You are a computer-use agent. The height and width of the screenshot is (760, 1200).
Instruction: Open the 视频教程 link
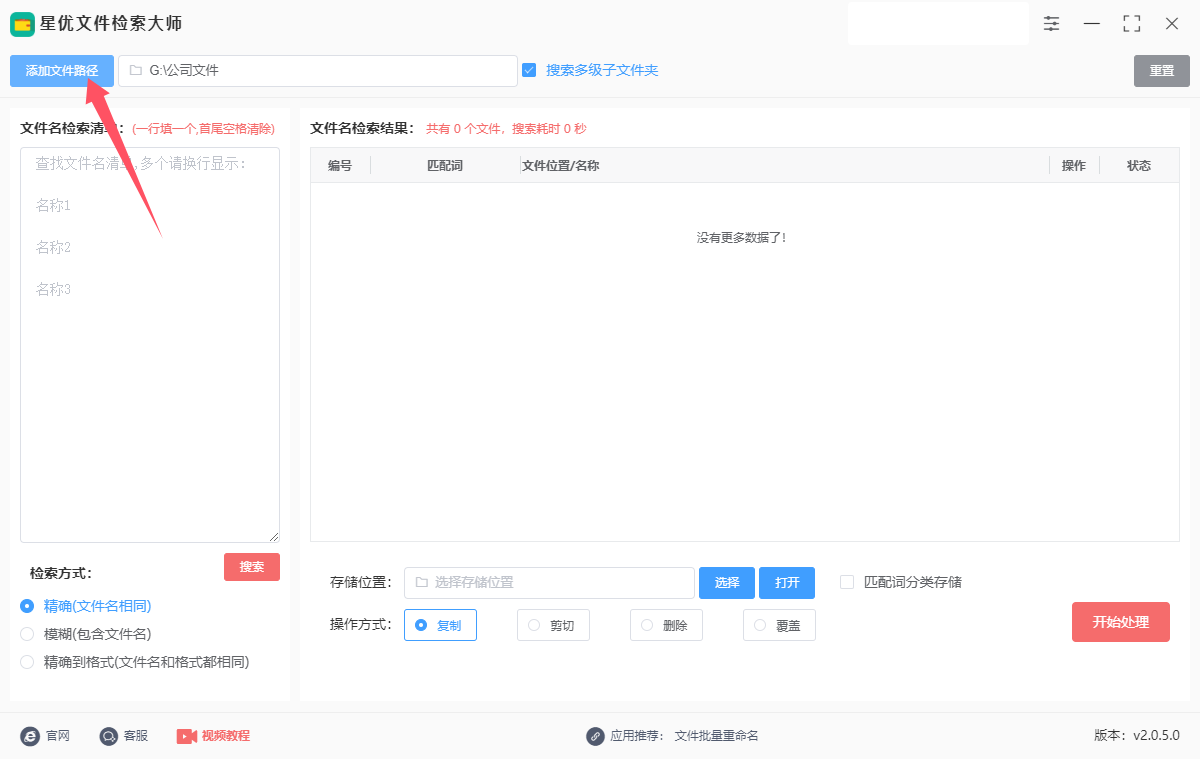point(226,736)
